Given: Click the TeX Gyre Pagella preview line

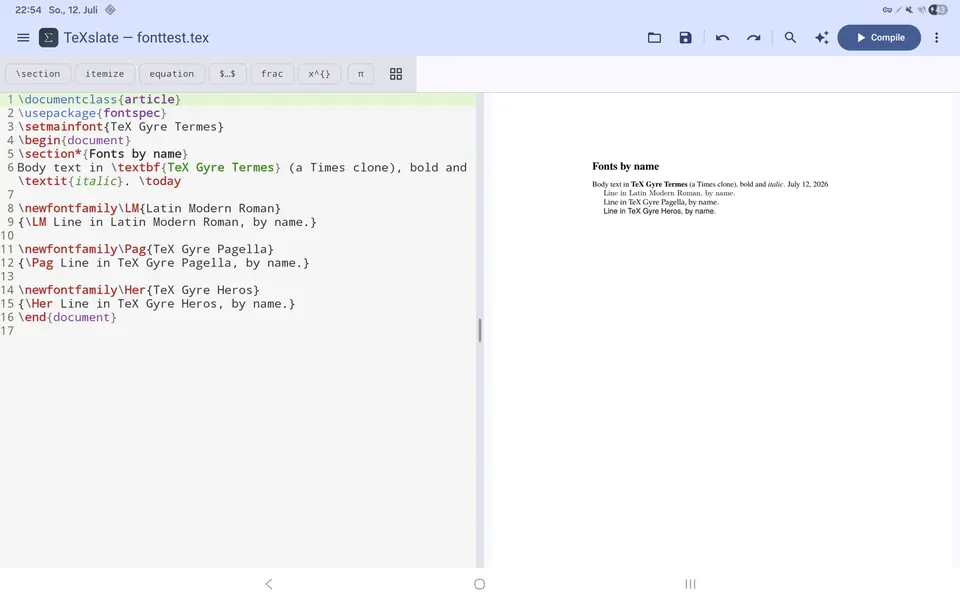Looking at the screenshot, I should 661,202.
